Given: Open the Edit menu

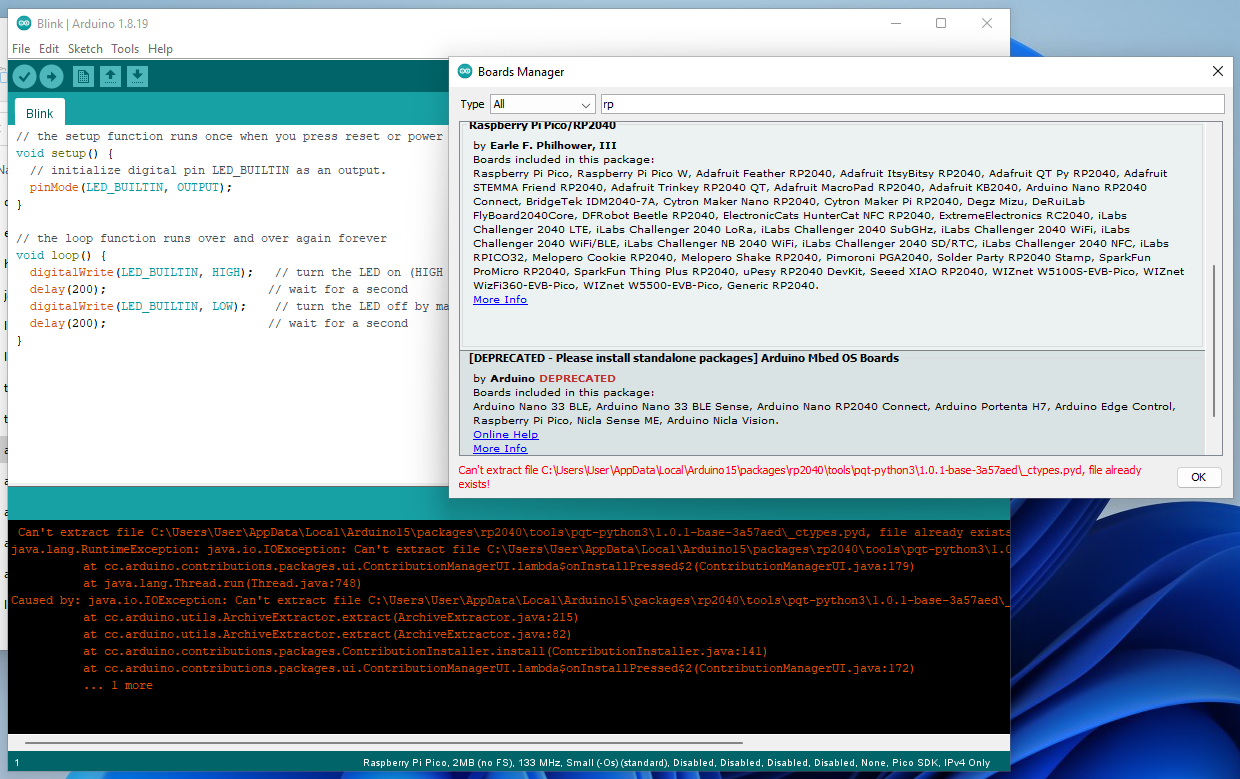Looking at the screenshot, I should [x=49, y=48].
